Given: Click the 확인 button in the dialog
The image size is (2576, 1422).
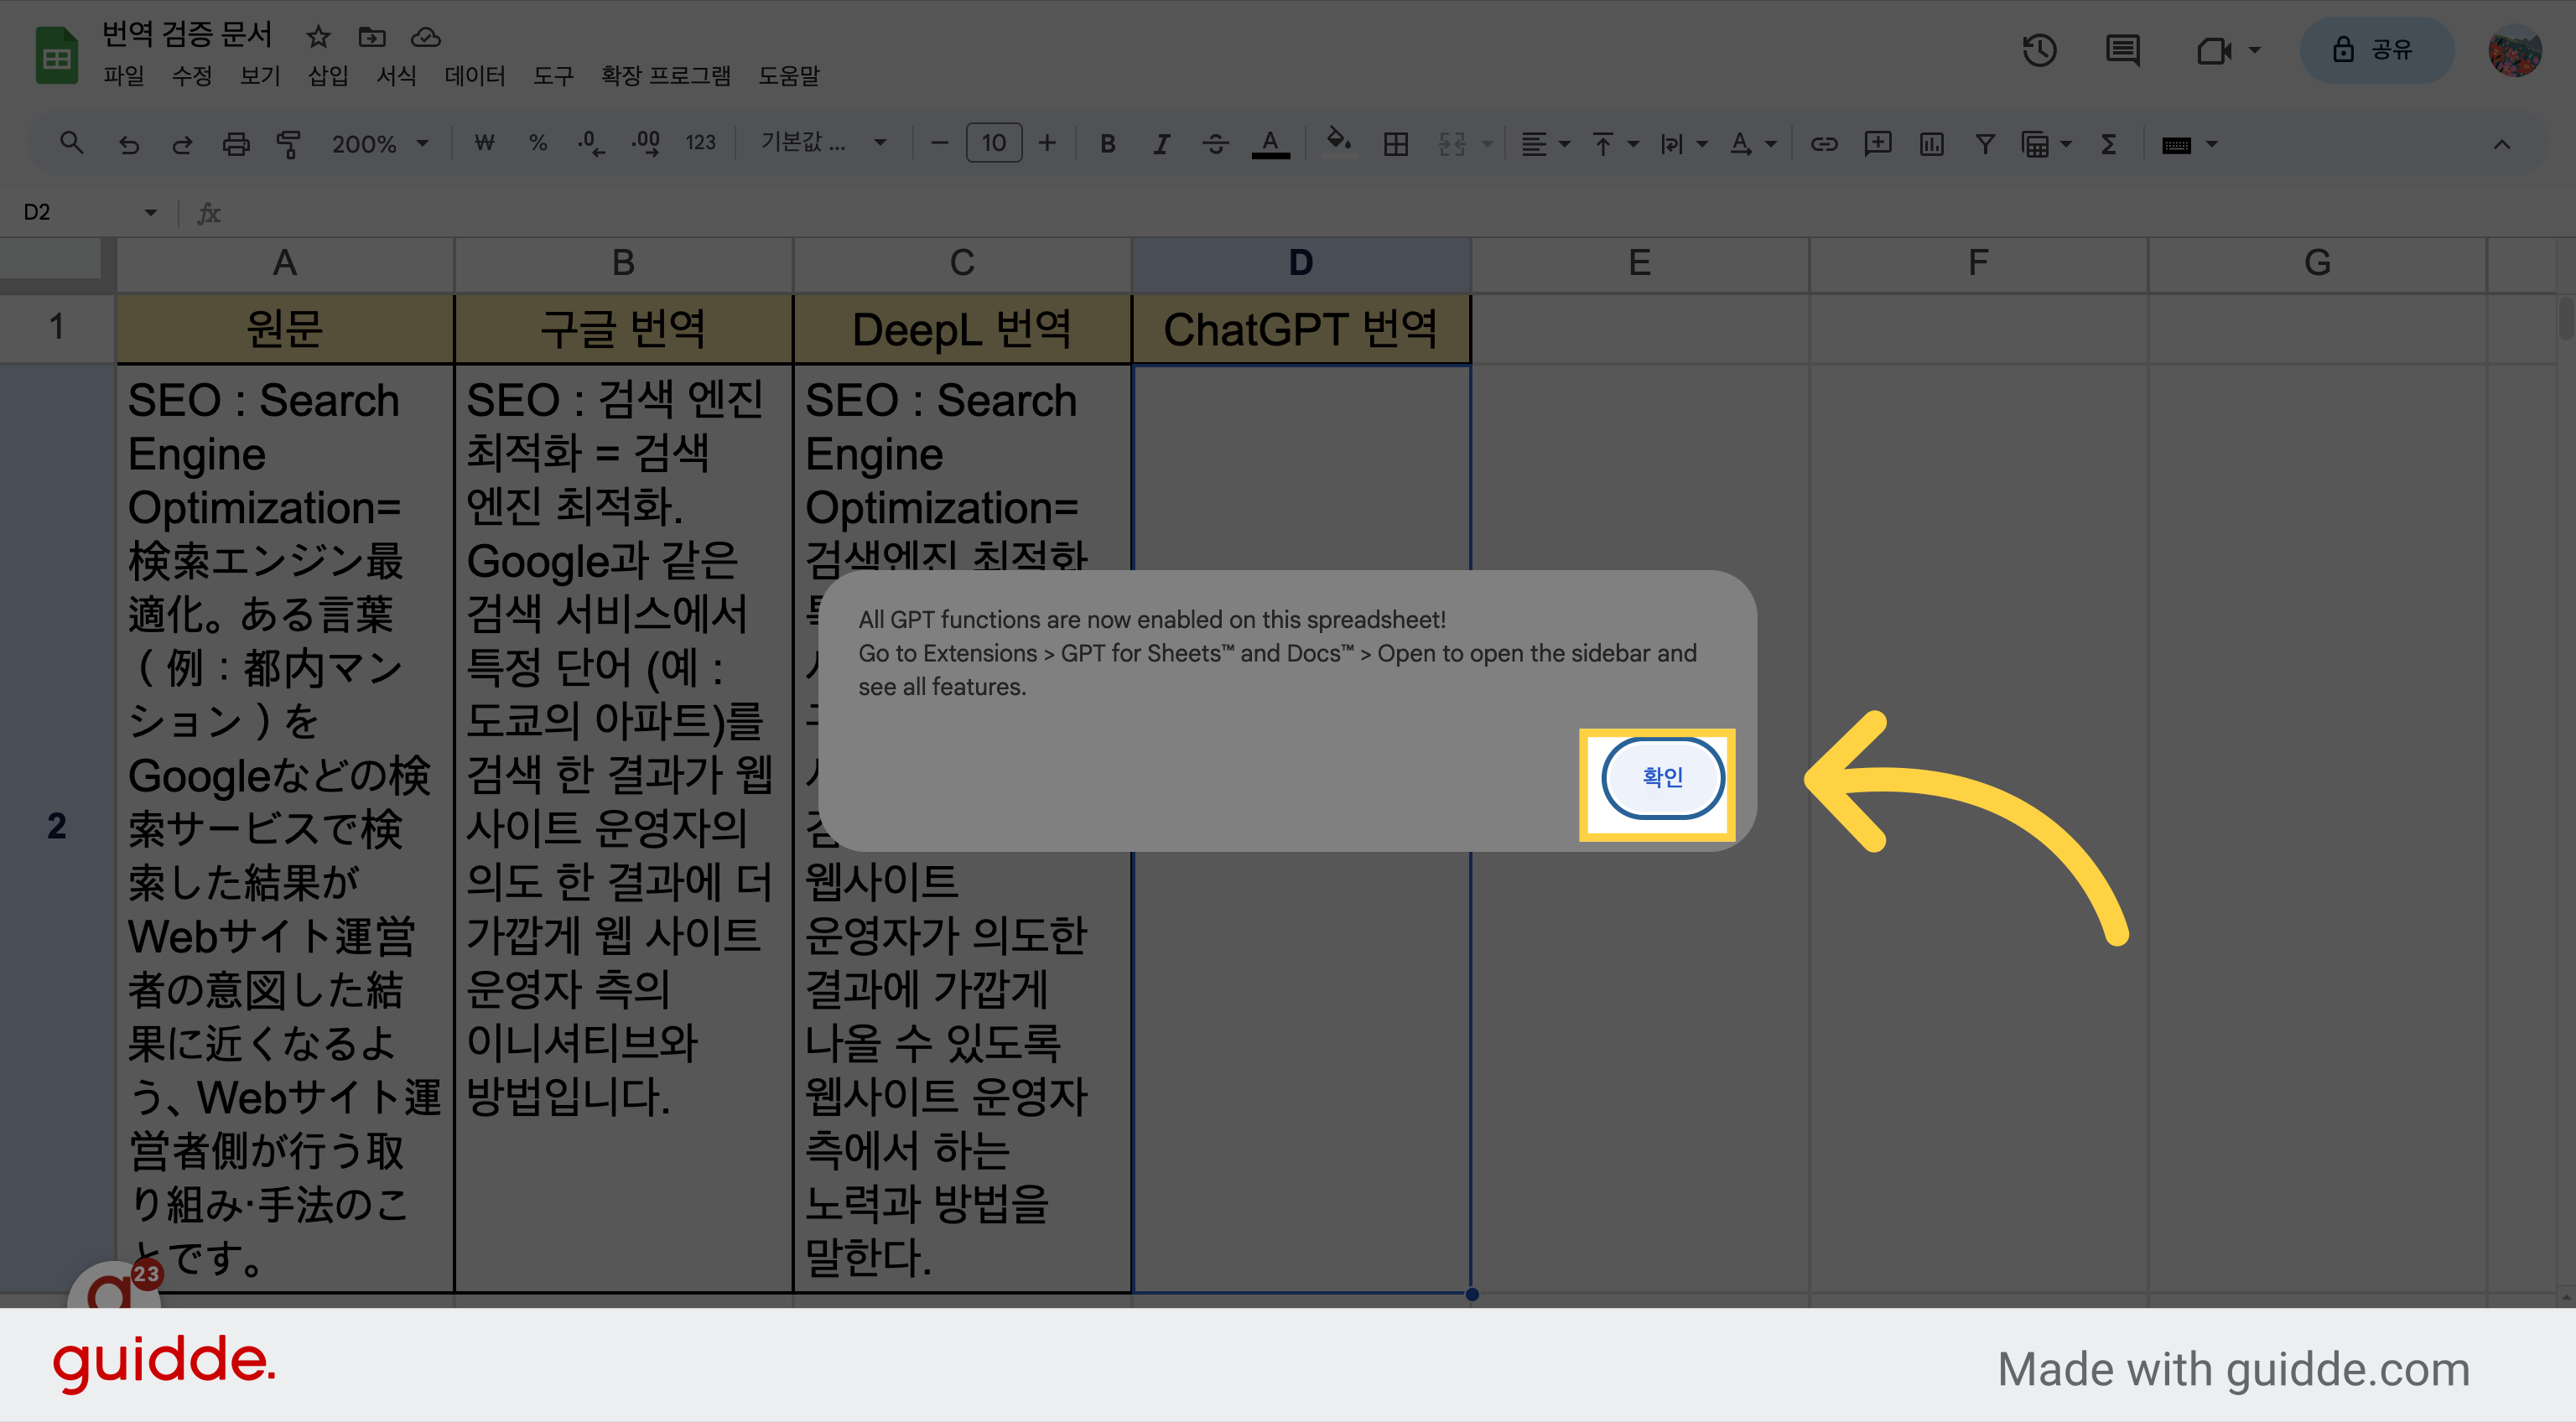Looking at the screenshot, I should (x=1662, y=778).
